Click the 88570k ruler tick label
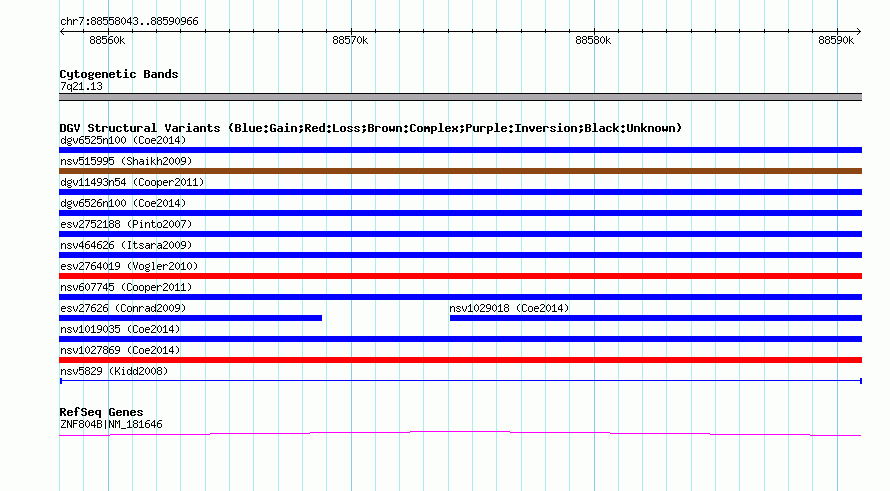Image resolution: width=890 pixels, height=491 pixels. (350, 40)
